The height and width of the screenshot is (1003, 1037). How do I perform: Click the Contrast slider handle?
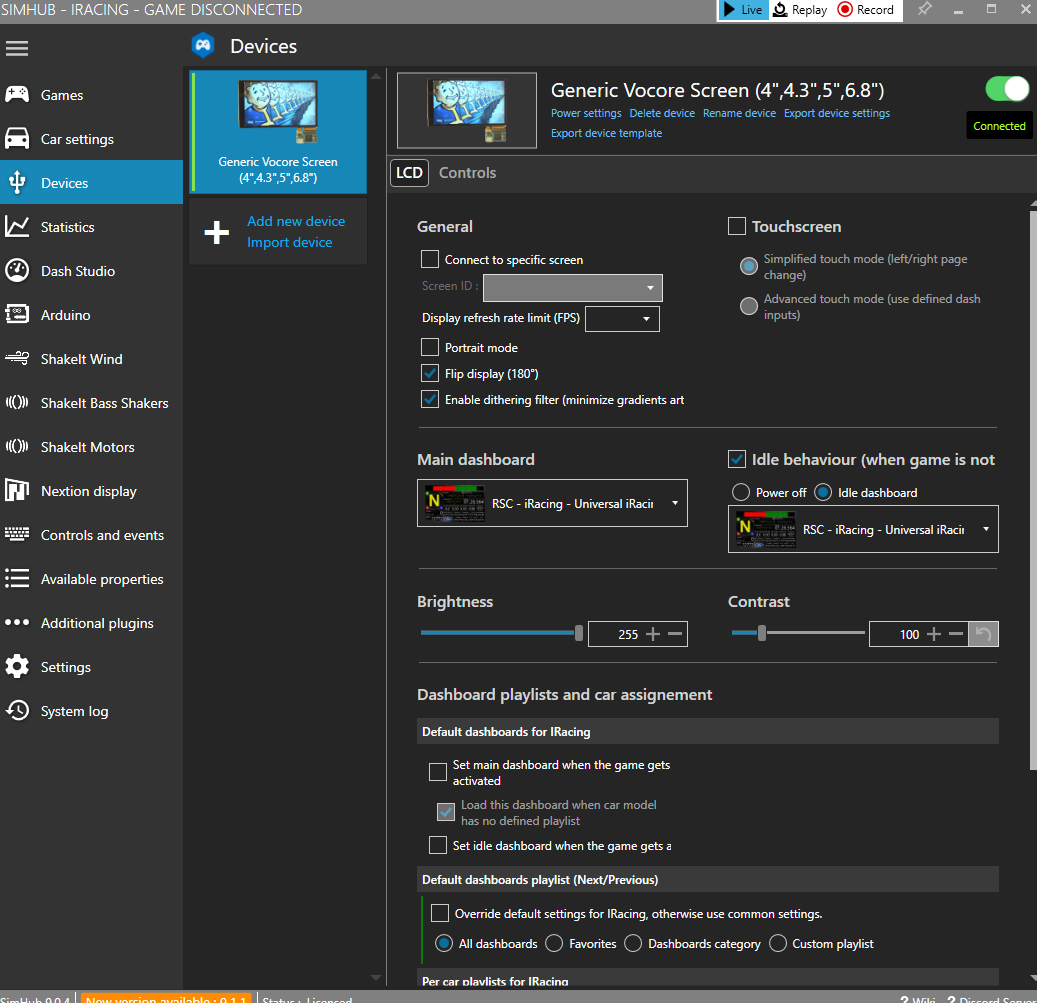click(762, 633)
